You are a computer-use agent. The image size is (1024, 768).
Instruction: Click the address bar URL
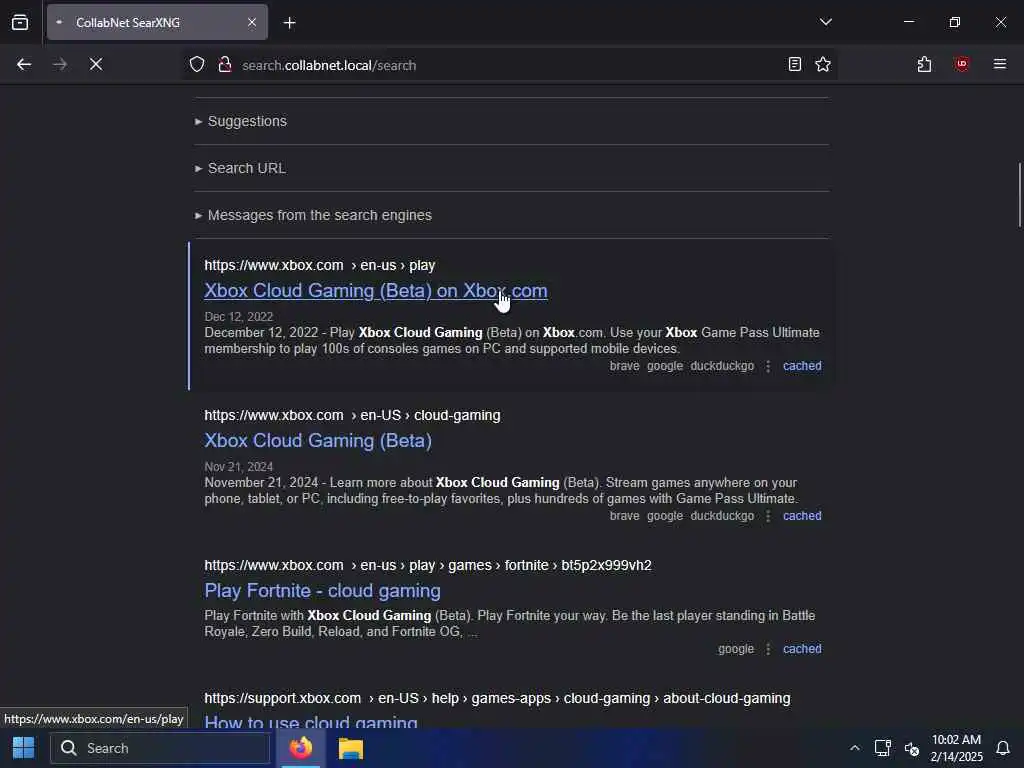coord(328,65)
